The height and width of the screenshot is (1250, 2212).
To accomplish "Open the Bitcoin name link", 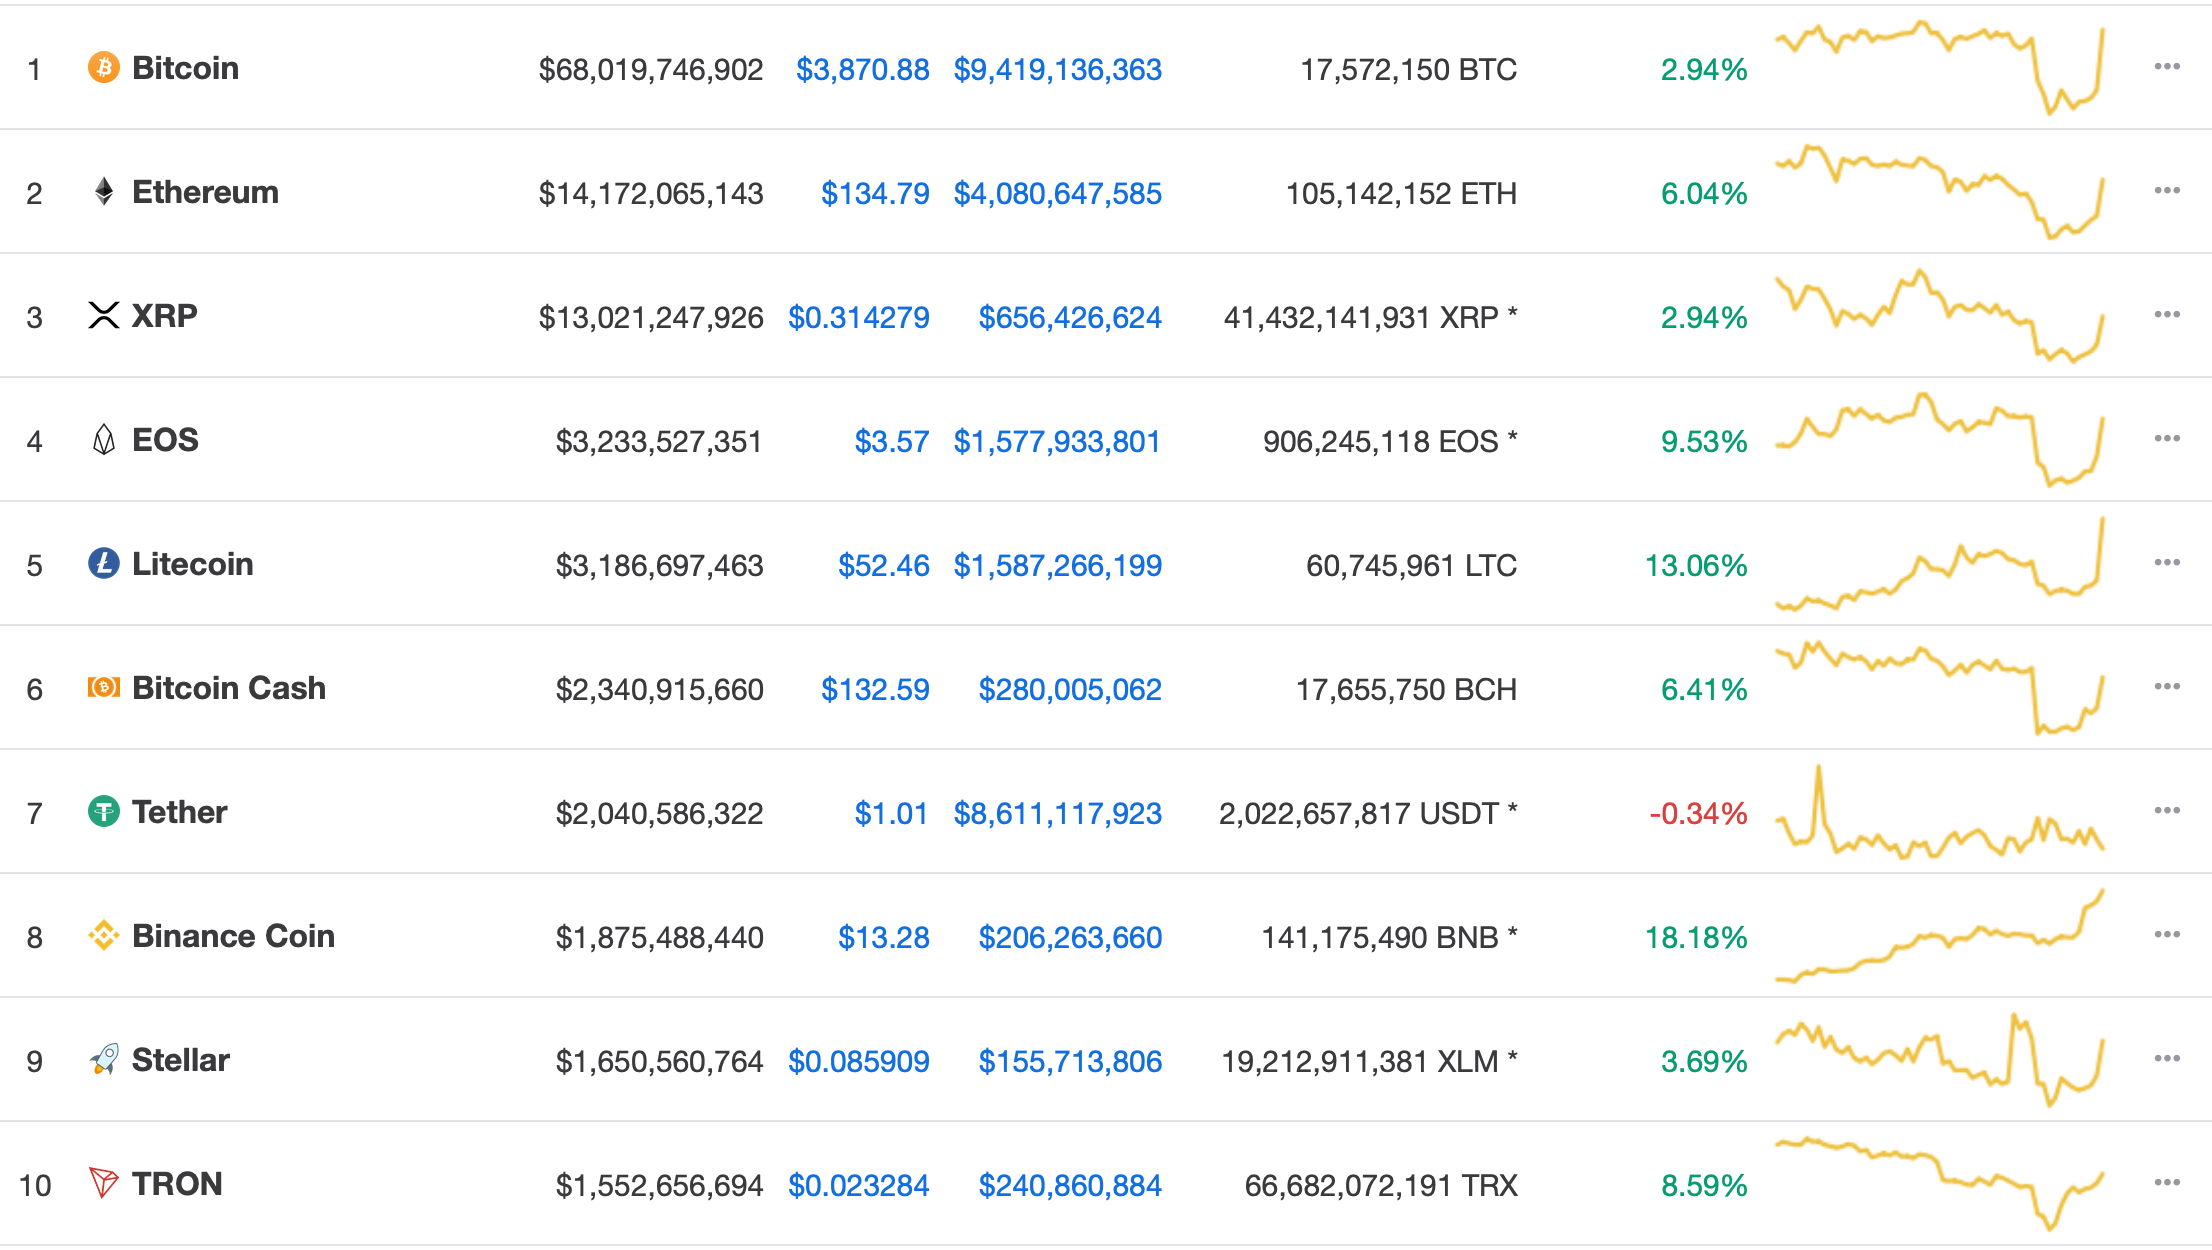I will pos(186,68).
